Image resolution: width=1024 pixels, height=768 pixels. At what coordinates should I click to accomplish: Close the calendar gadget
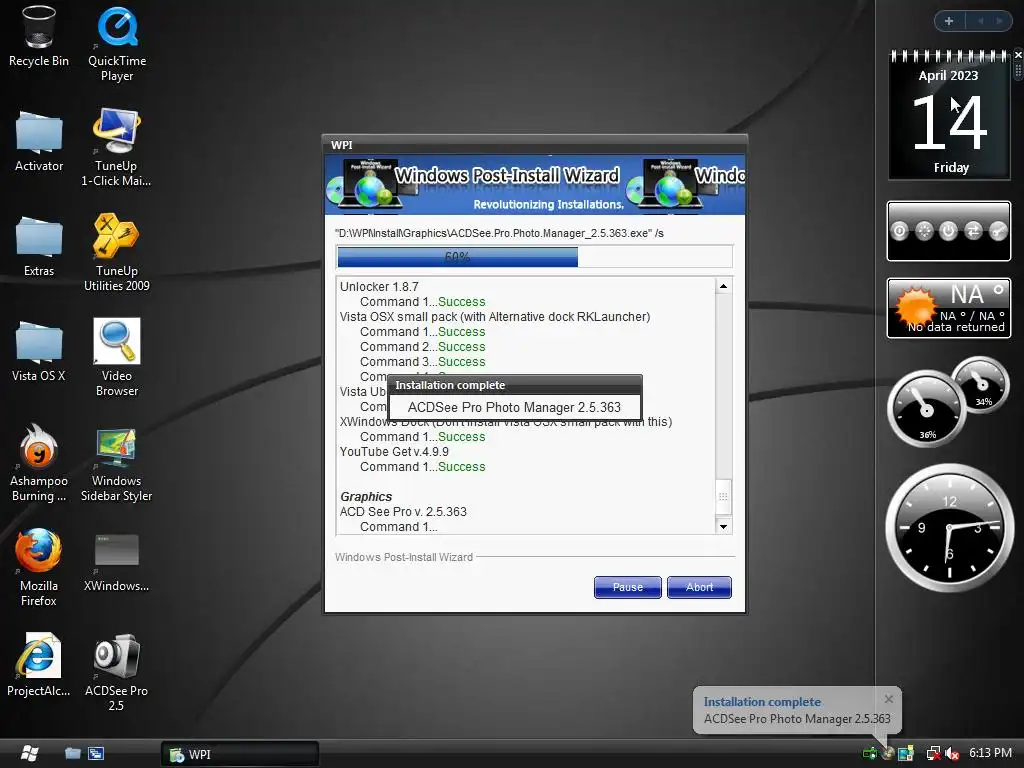point(1018,55)
